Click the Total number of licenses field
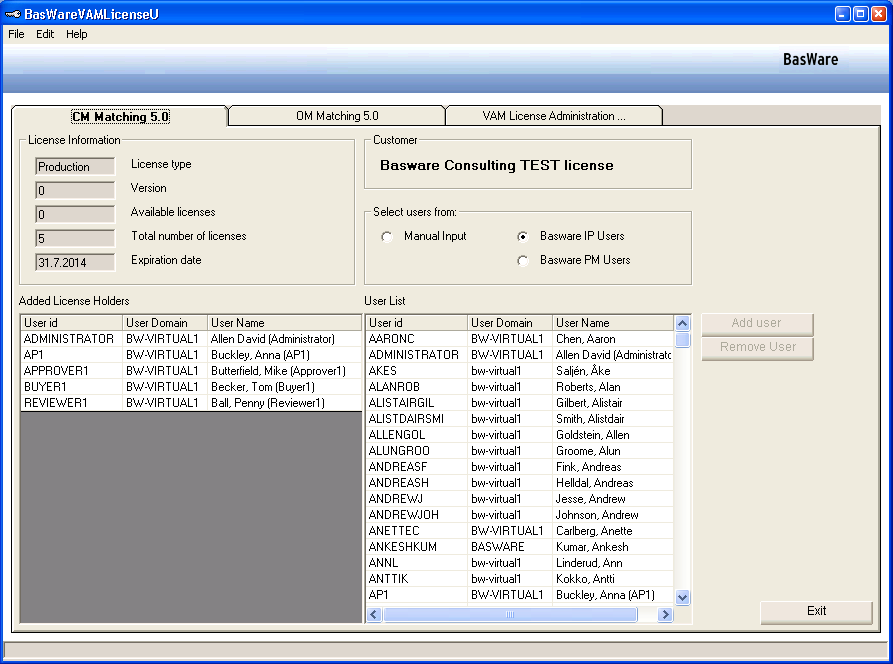Image resolution: width=893 pixels, height=664 pixels. (75, 239)
